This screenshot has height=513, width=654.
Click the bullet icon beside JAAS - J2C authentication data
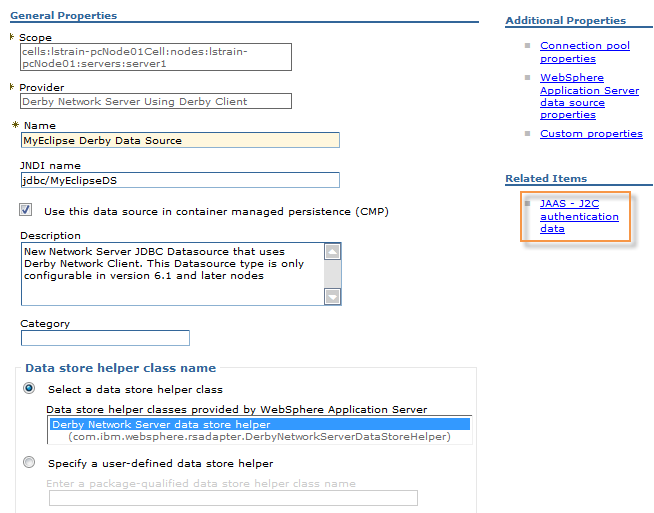[x=529, y=203]
